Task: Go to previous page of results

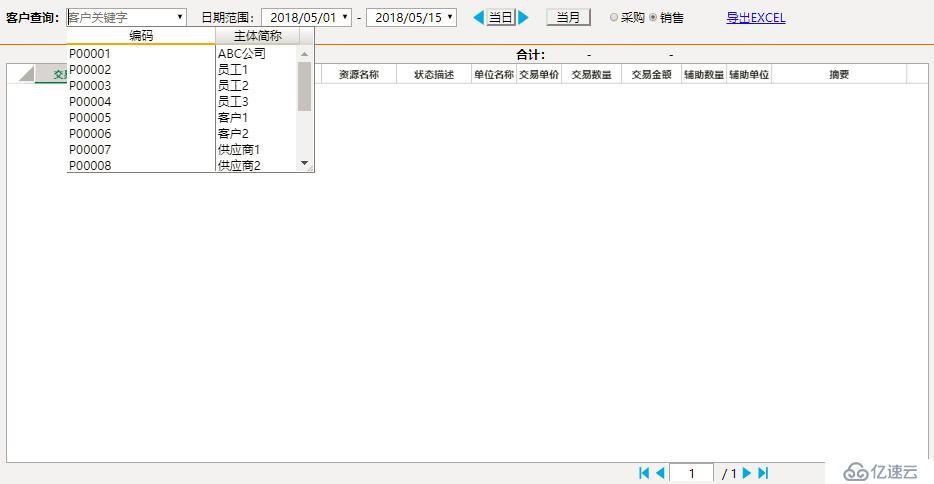Action: tap(660, 473)
